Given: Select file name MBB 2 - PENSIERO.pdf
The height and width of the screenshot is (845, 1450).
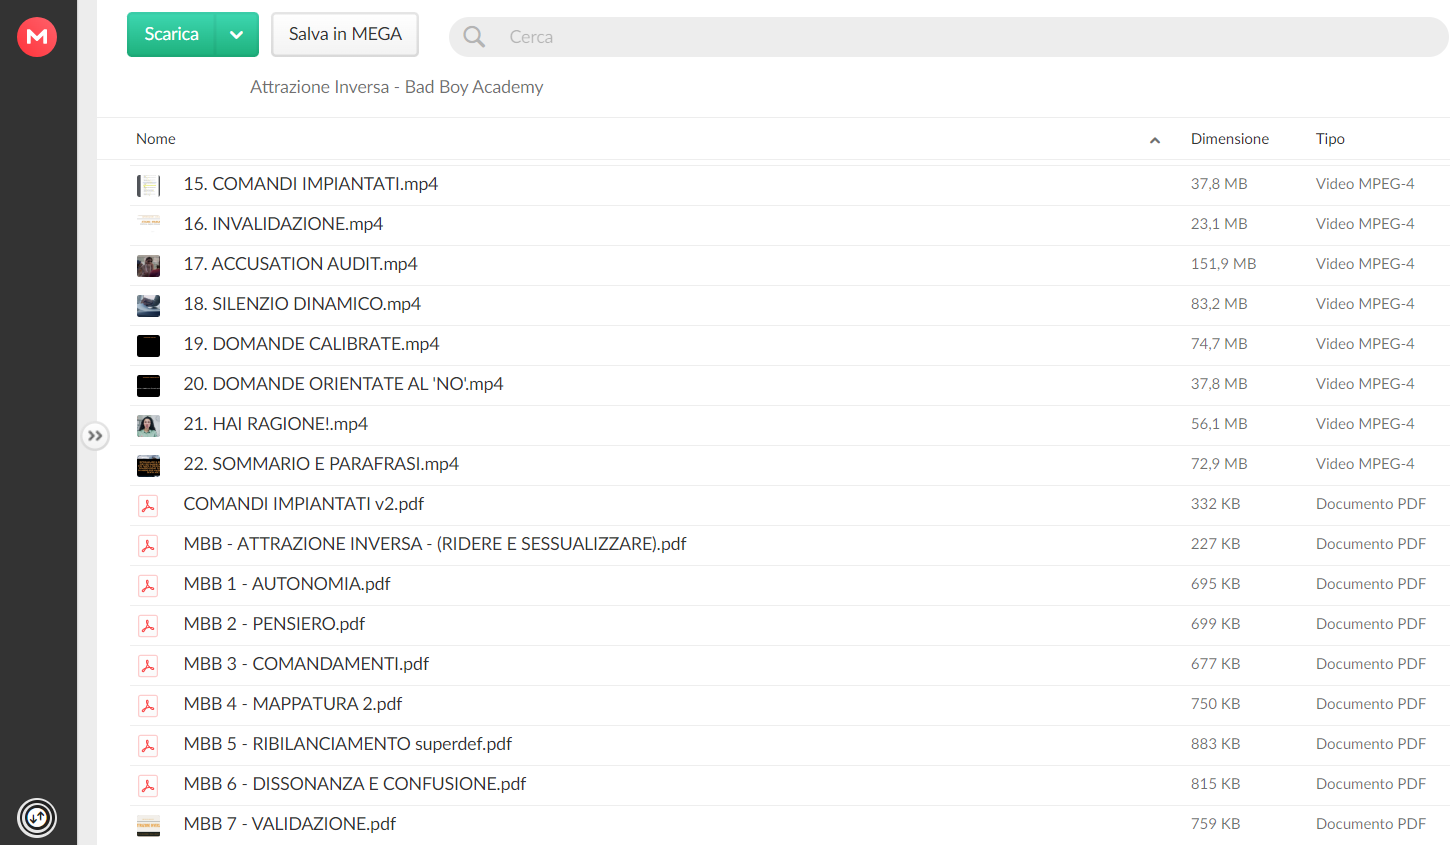Looking at the screenshot, I should (274, 624).
